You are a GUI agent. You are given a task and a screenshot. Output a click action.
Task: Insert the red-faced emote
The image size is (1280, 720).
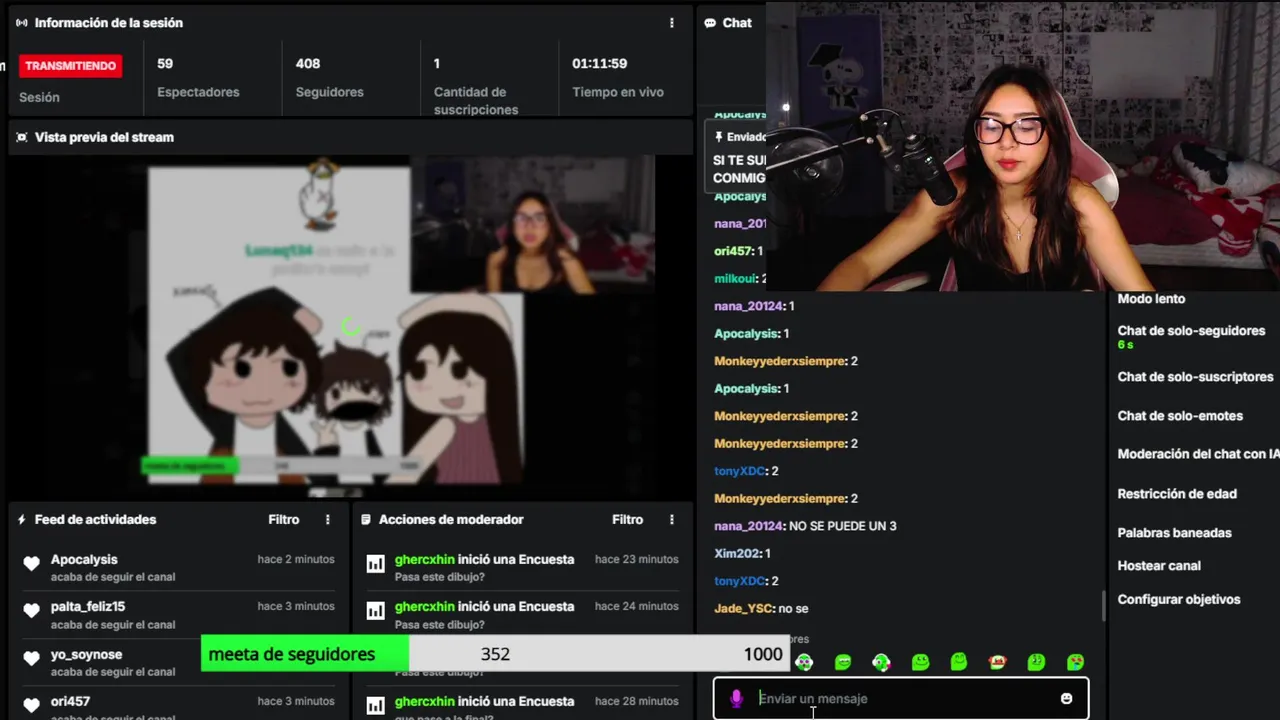[x=997, y=662]
